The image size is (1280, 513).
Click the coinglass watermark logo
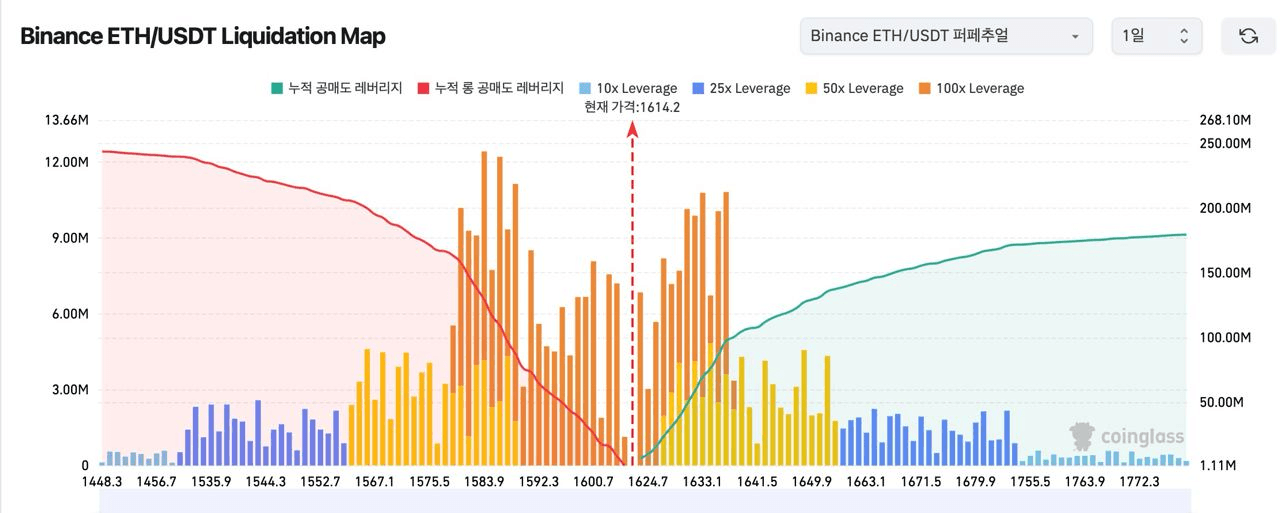point(1127,436)
